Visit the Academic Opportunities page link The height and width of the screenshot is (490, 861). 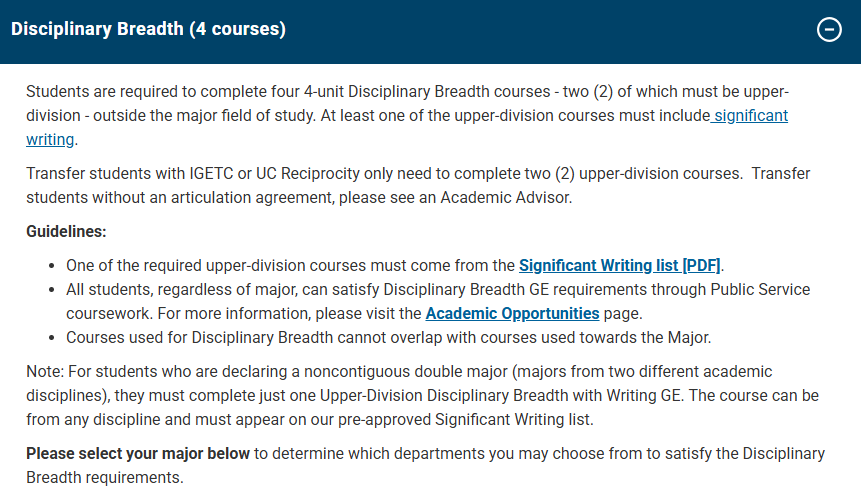tap(512, 313)
